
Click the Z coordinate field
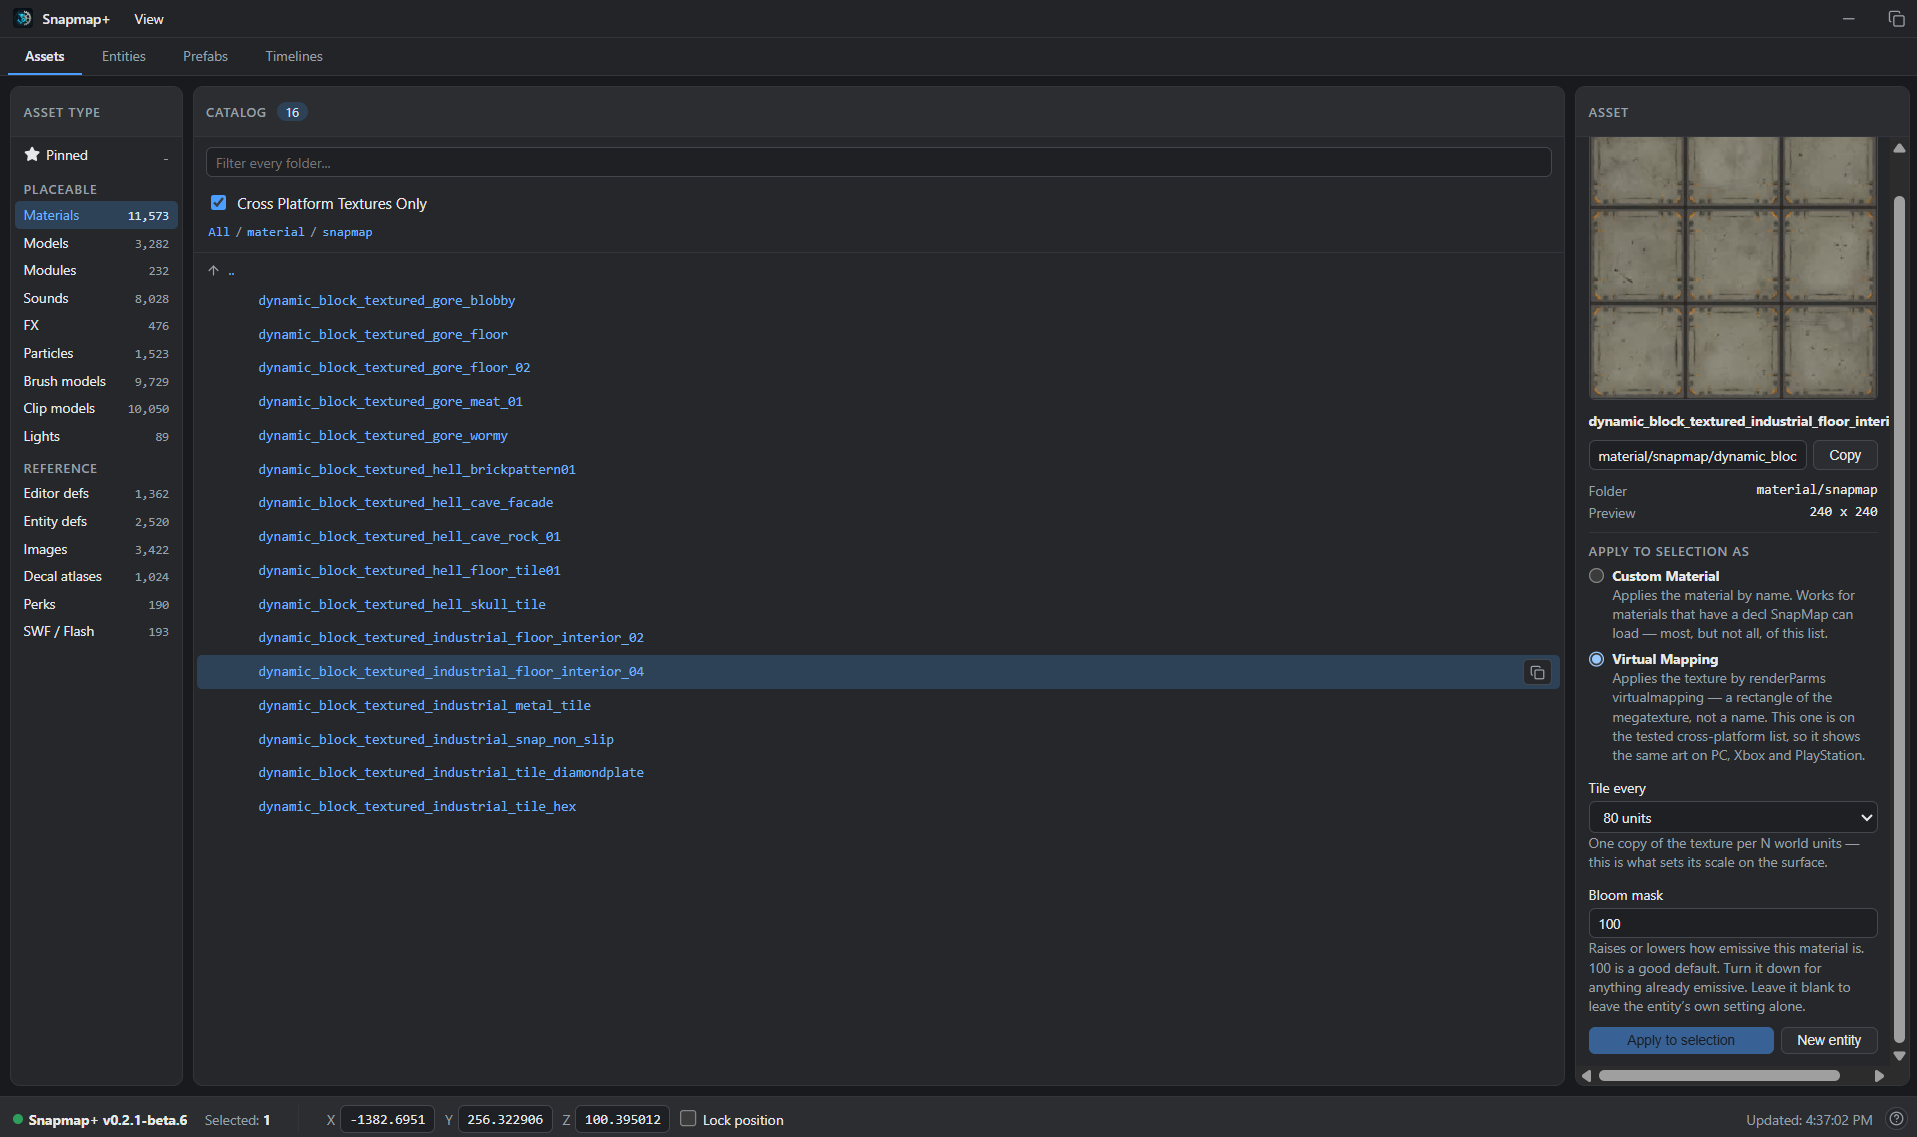[622, 1120]
